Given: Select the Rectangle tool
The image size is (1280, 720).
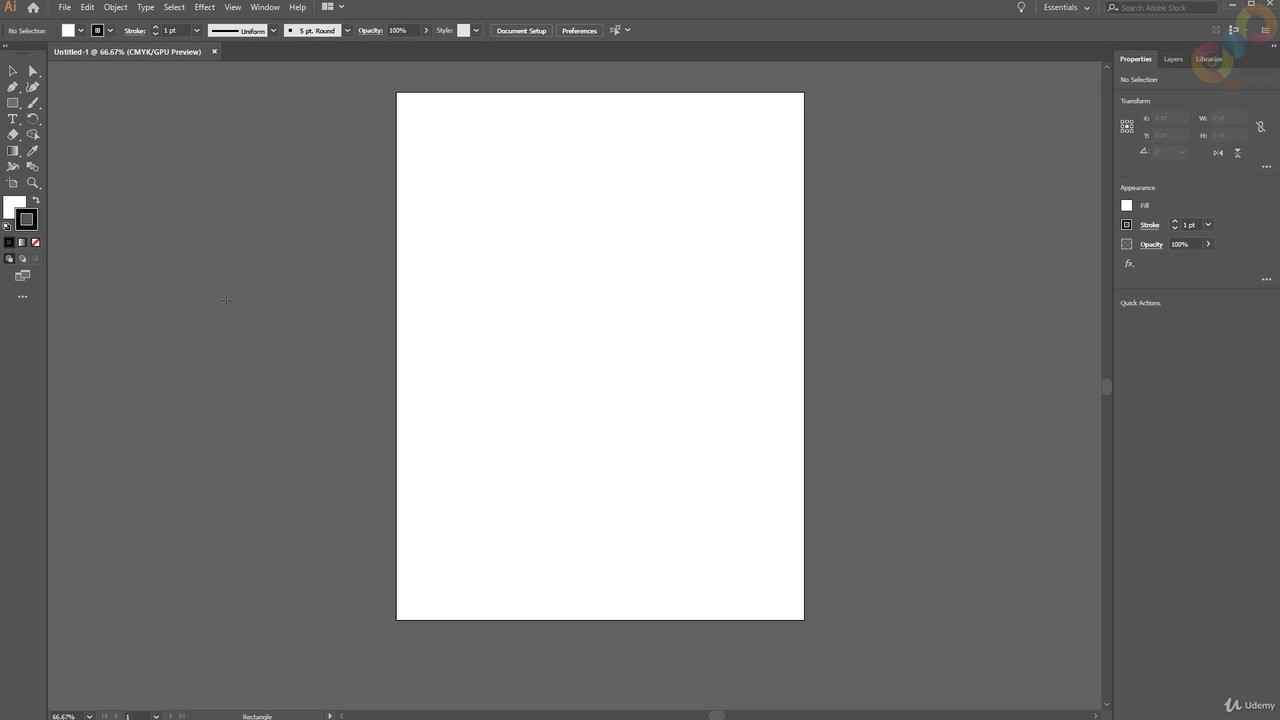Looking at the screenshot, I should click(x=13, y=103).
